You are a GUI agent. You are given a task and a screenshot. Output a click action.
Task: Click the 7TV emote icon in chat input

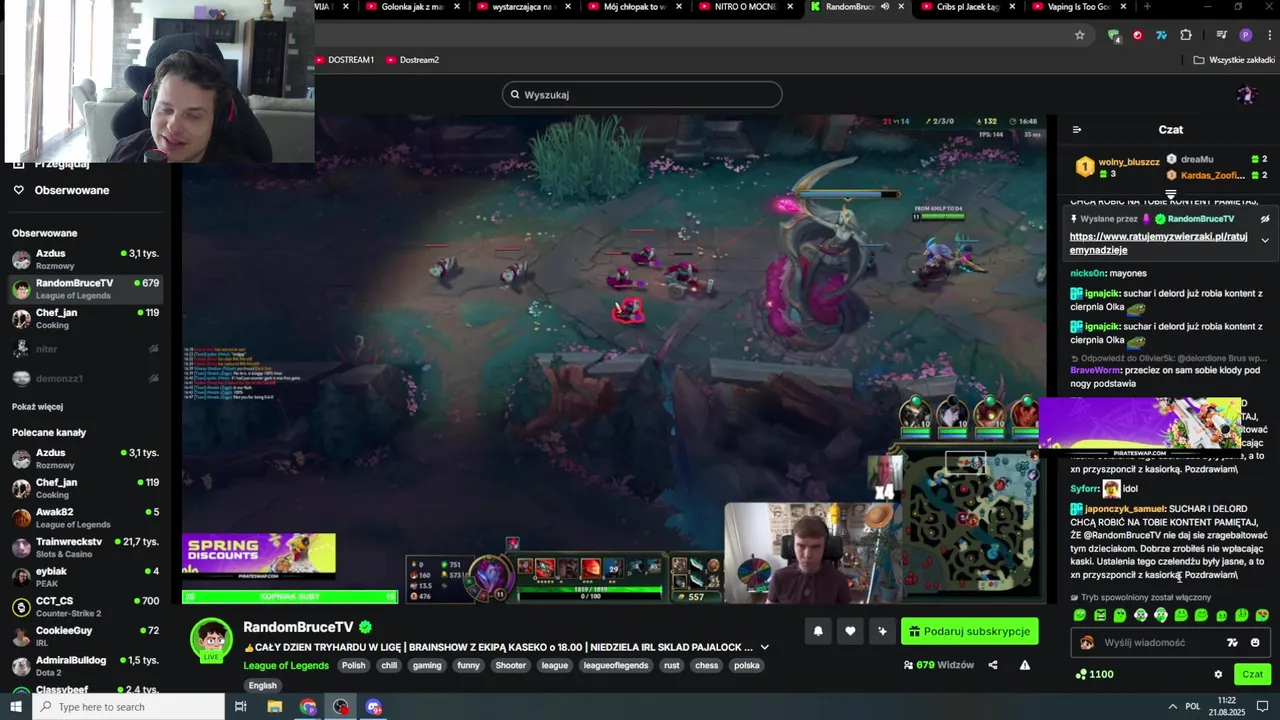click(x=1232, y=643)
